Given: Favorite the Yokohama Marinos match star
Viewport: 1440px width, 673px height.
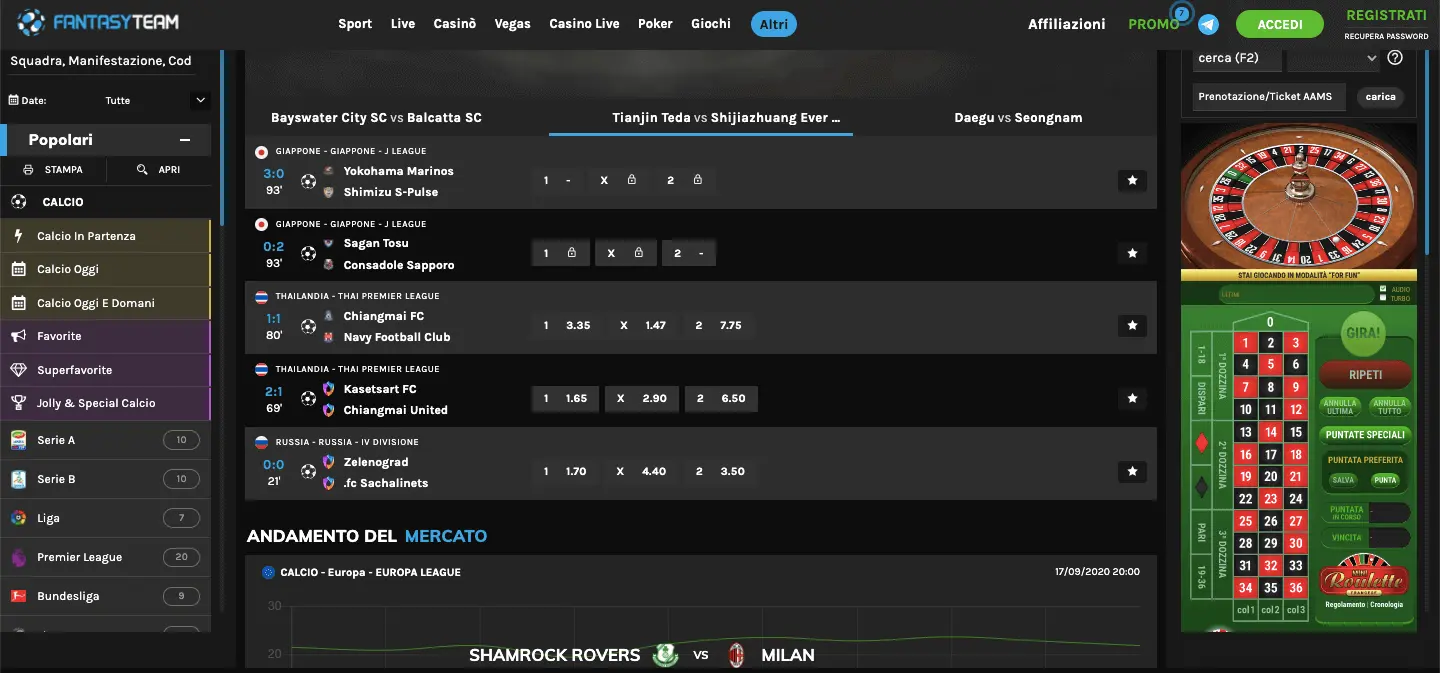Looking at the screenshot, I should coord(1132,181).
